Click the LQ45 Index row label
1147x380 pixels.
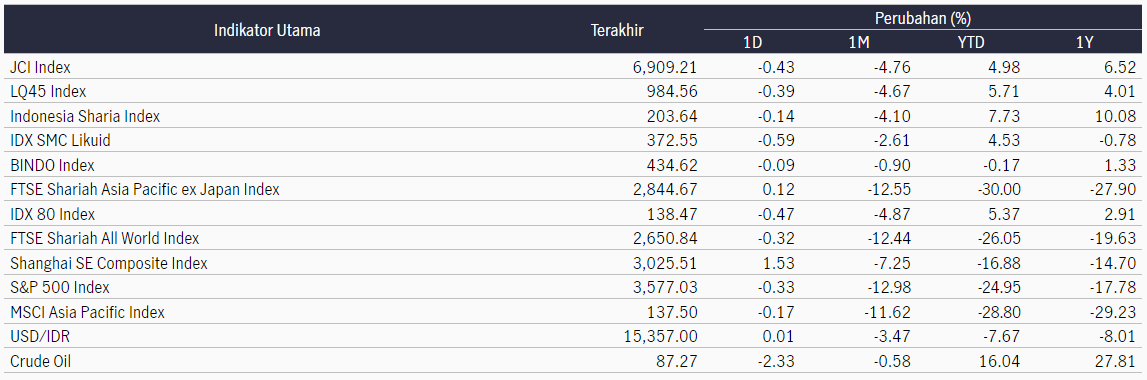point(48,92)
